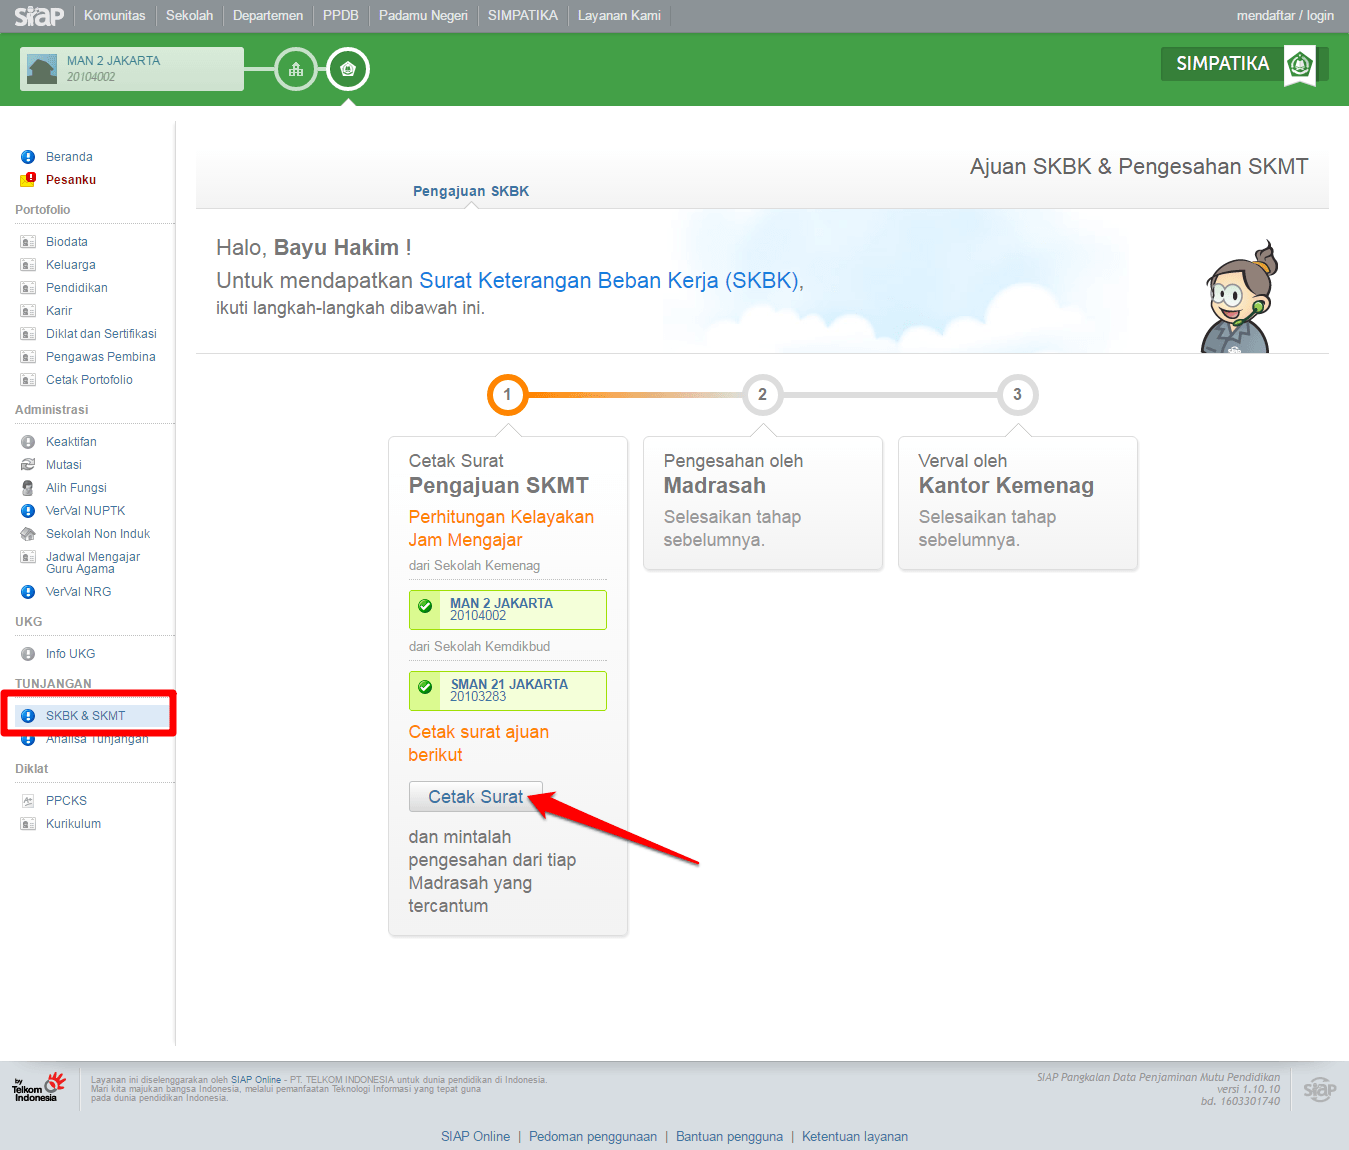Click the Pengesahan oleh Madrasah card

click(763, 503)
